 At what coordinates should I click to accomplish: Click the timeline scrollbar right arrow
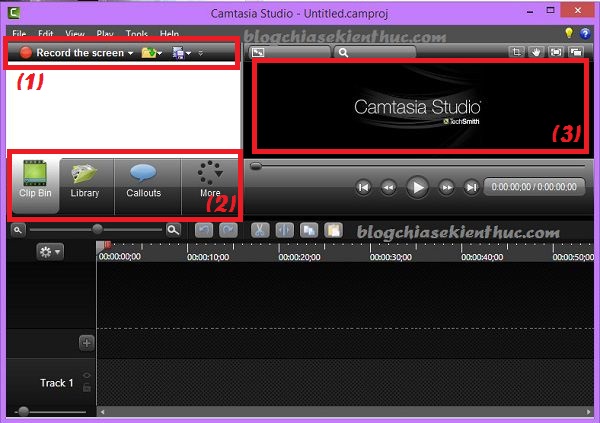point(589,412)
